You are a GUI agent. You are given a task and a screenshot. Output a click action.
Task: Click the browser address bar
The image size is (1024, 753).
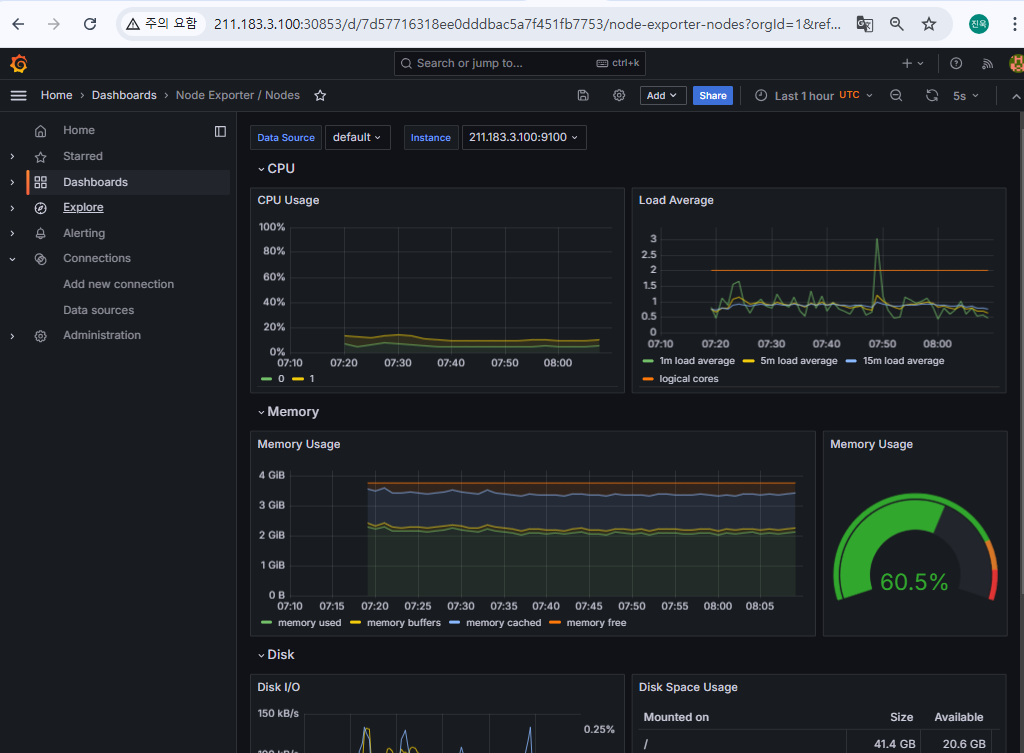(x=526, y=24)
